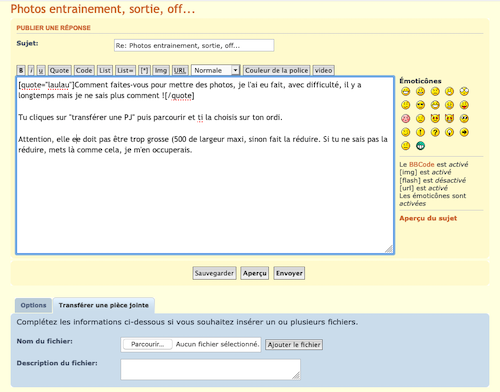
Task: Insert the cool sunglasses emoticon
Action: pos(420,105)
